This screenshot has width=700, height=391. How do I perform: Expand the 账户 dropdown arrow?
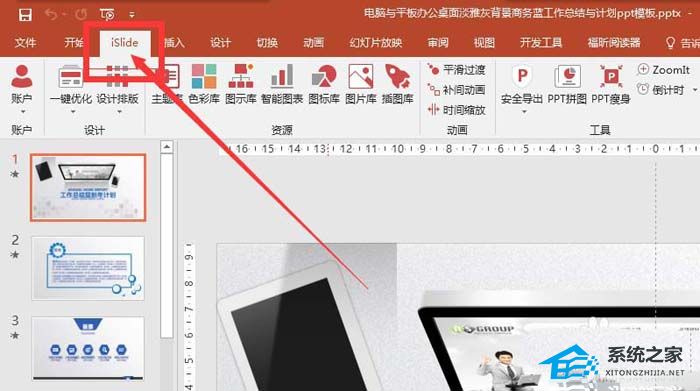tap(22, 112)
